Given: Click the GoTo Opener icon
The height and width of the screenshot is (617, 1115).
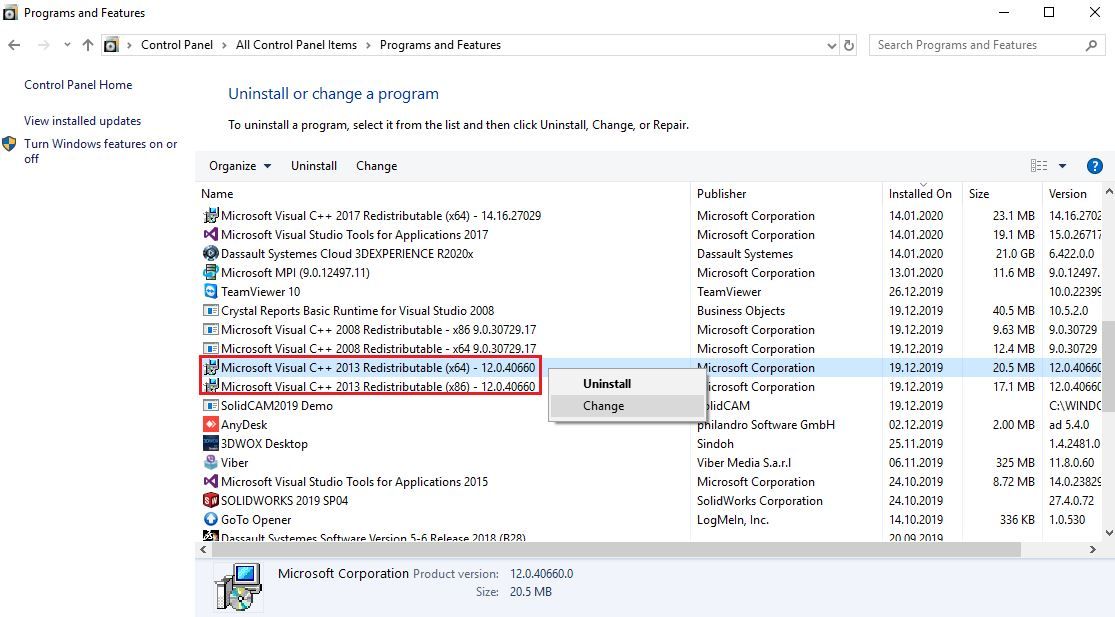Looking at the screenshot, I should coord(210,520).
